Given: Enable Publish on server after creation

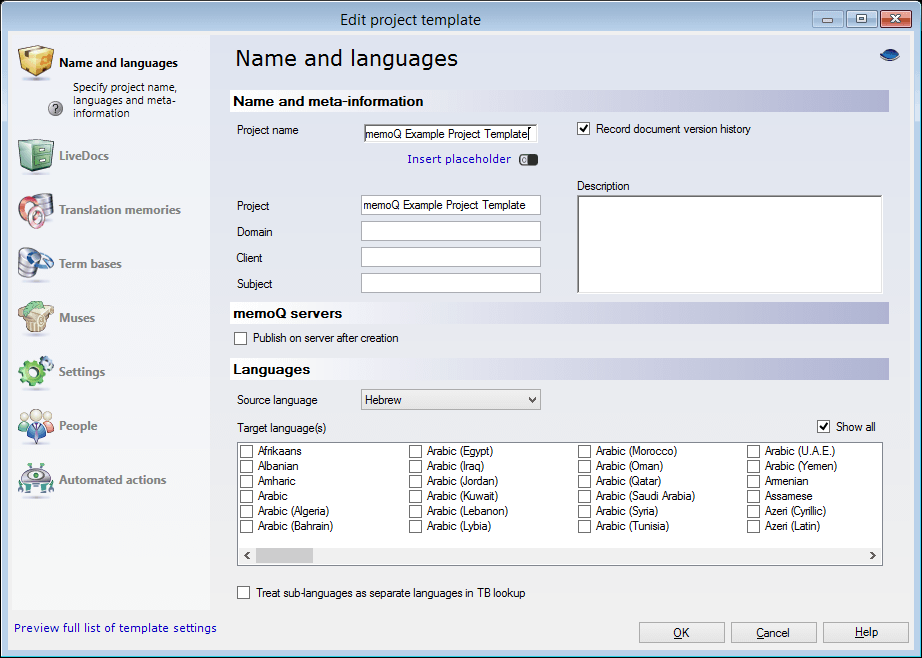Looking at the screenshot, I should click(x=240, y=339).
